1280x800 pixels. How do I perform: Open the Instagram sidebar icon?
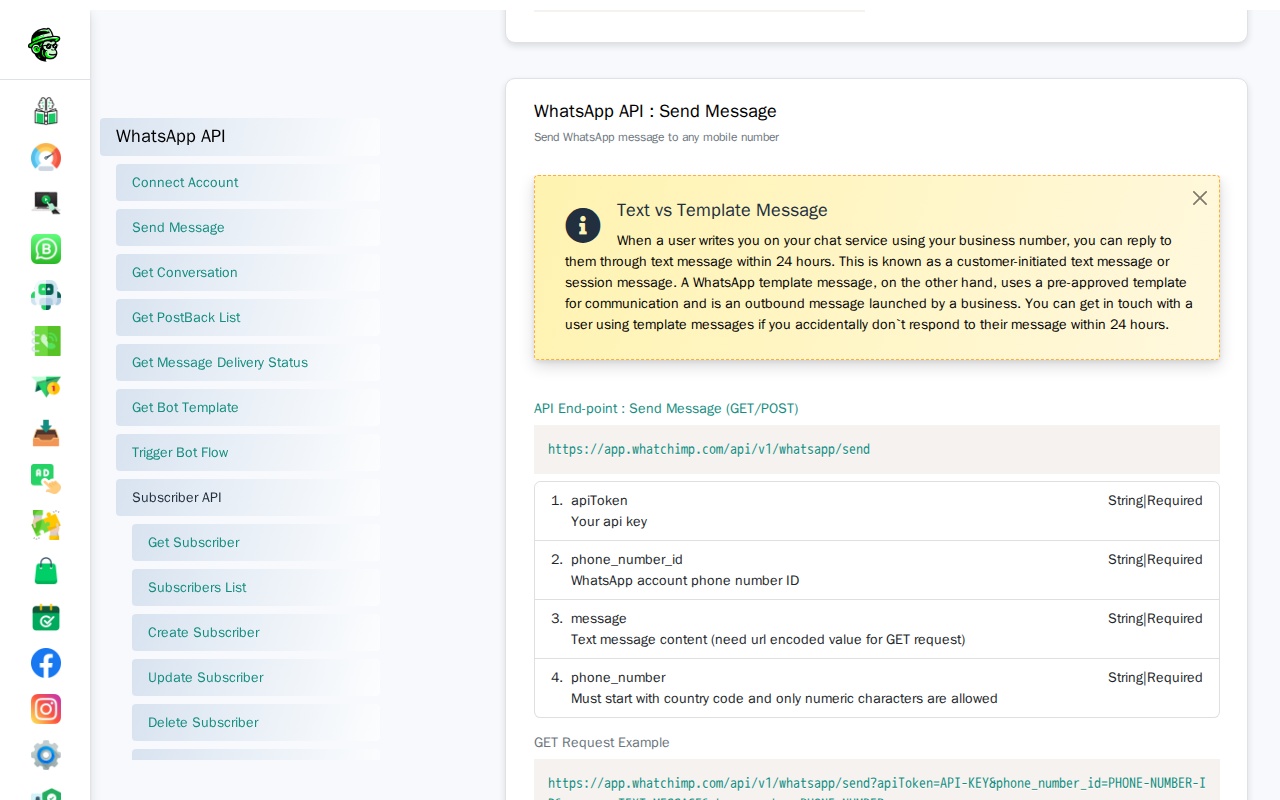click(46, 709)
